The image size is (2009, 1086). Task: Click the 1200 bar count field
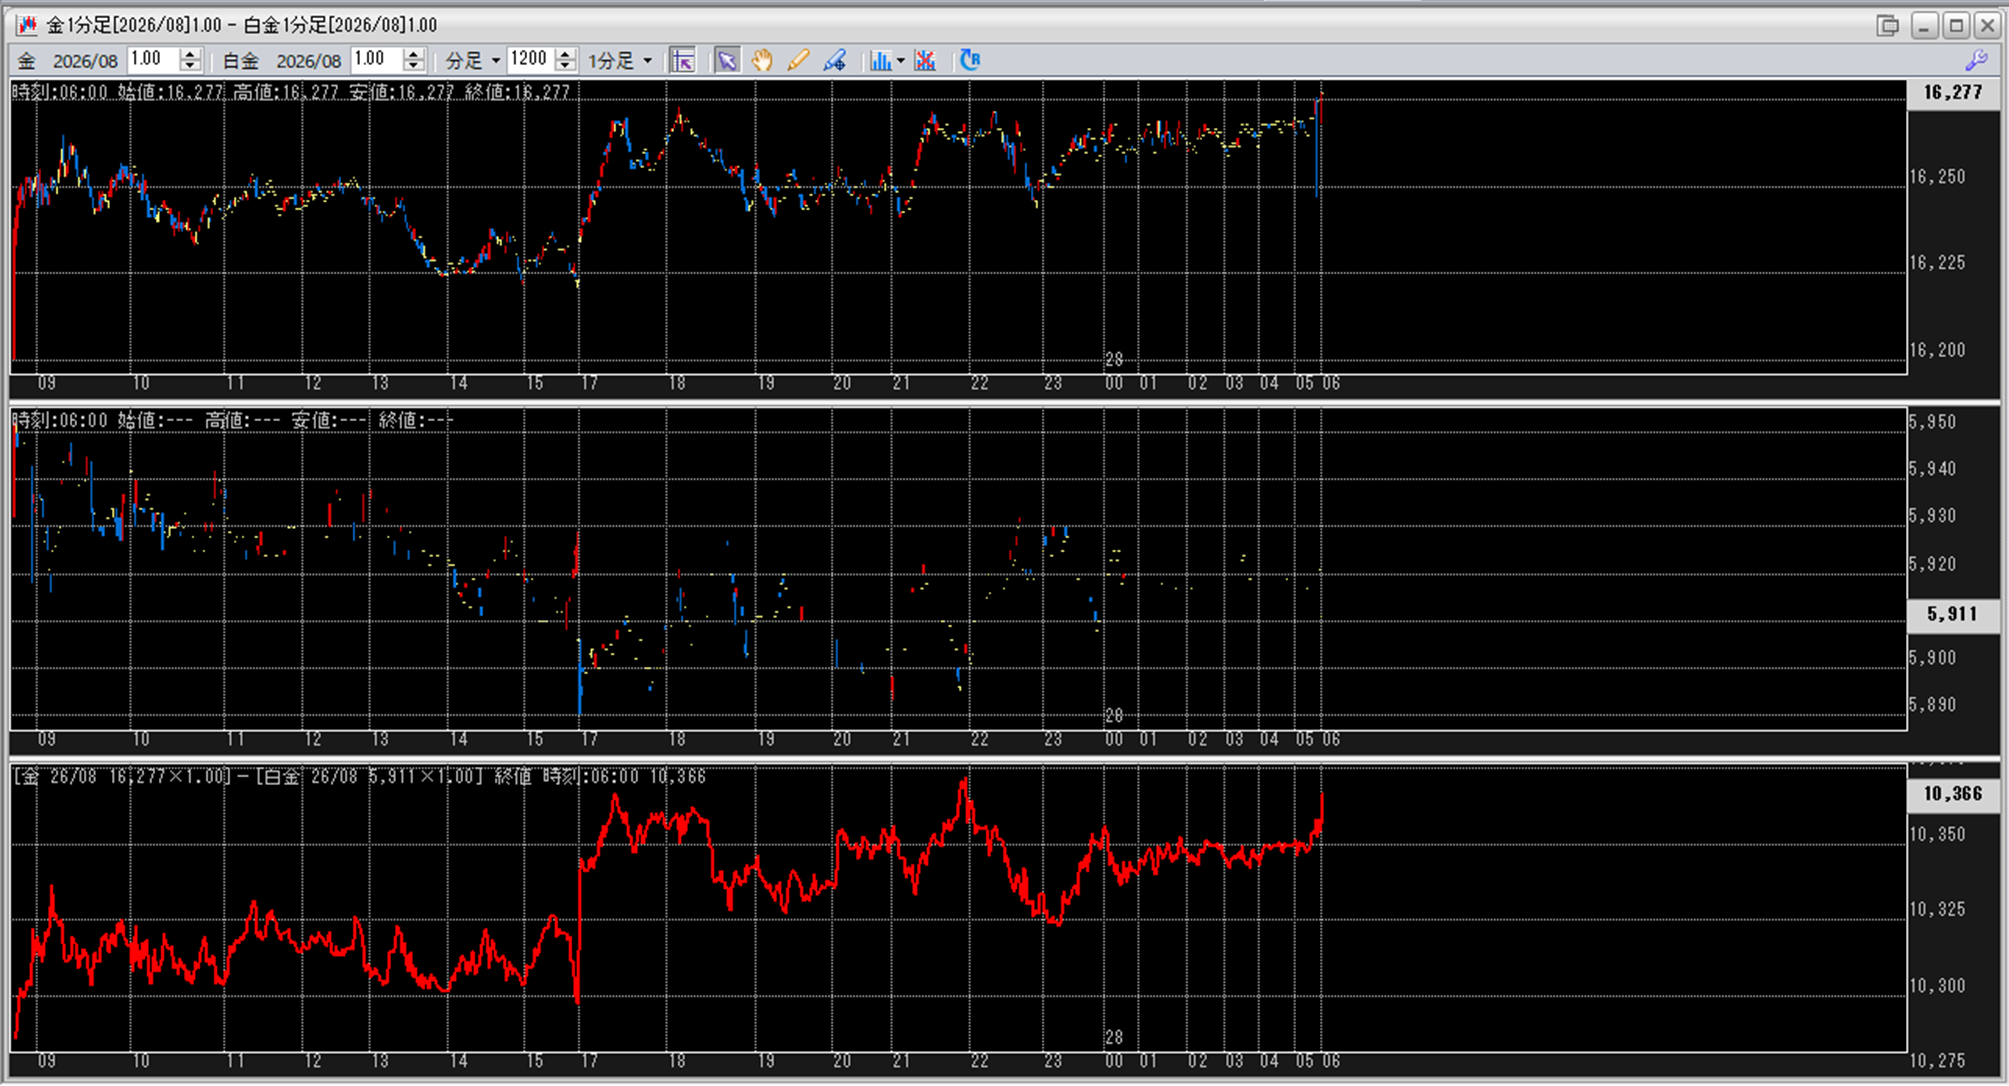[529, 60]
